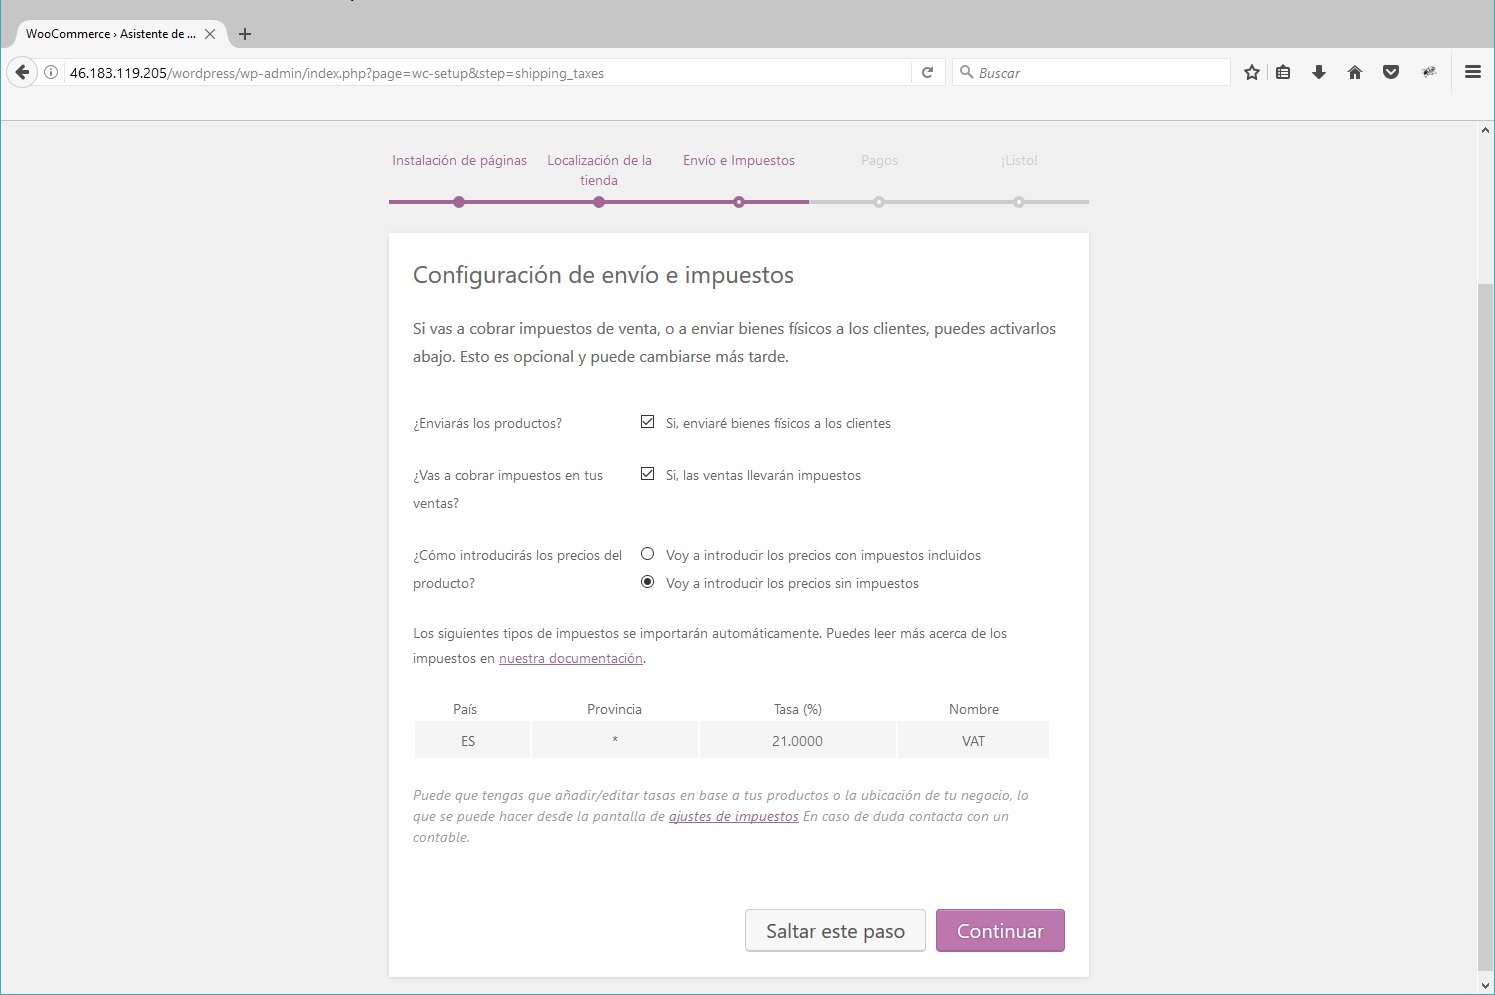Screen dimensions: 1495x995
Task: Click the progress dot for Envío e Impuestos
Action: pyautogui.click(x=739, y=202)
